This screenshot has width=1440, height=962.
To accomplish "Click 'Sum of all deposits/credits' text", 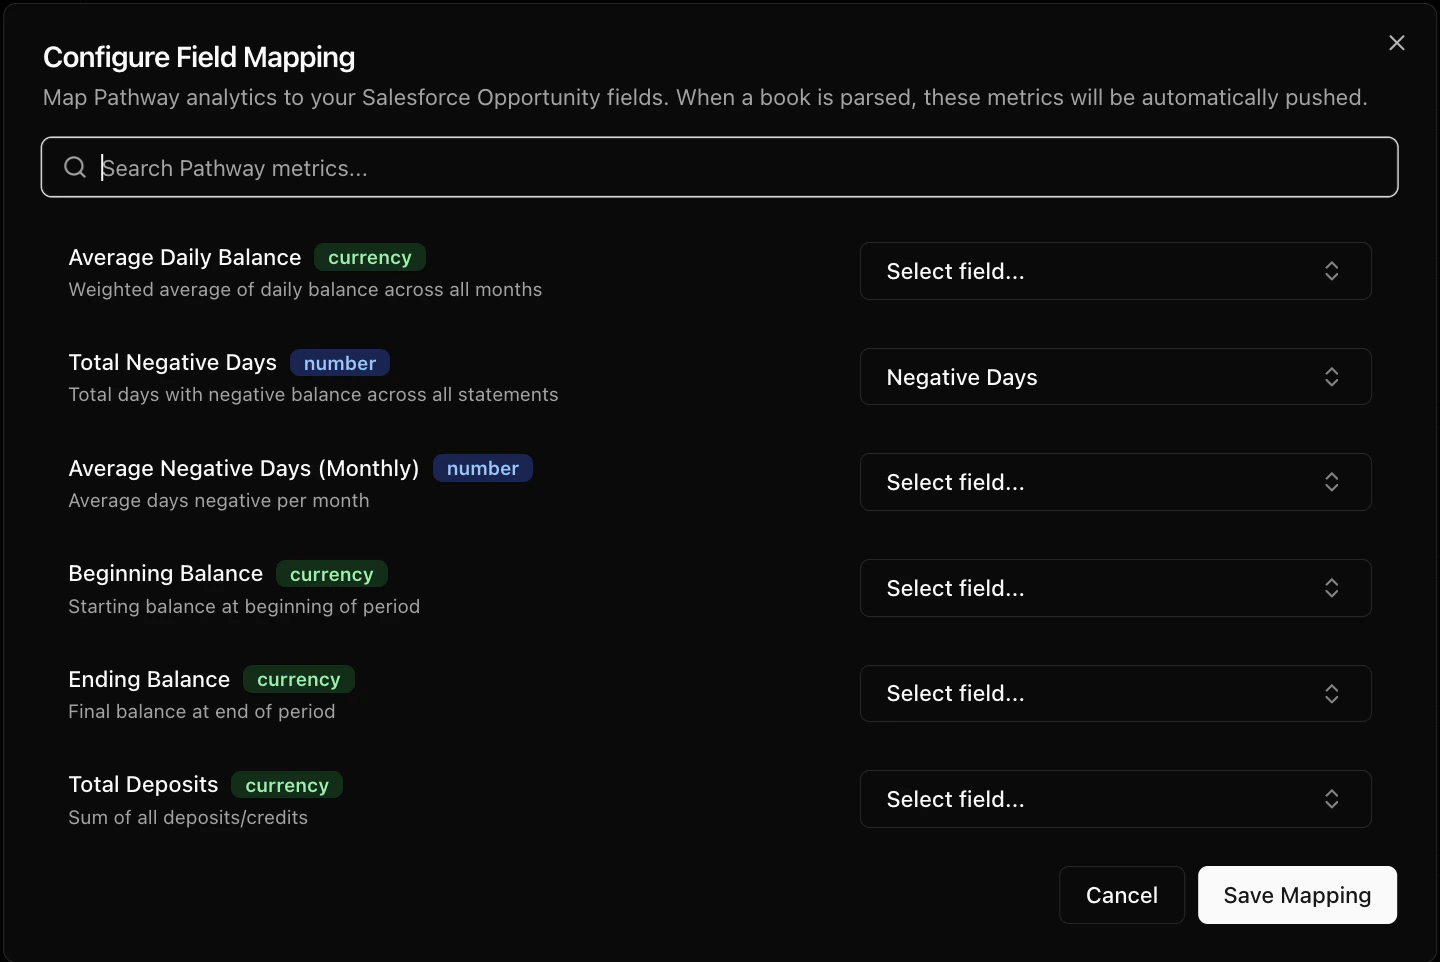I will click(x=188, y=817).
